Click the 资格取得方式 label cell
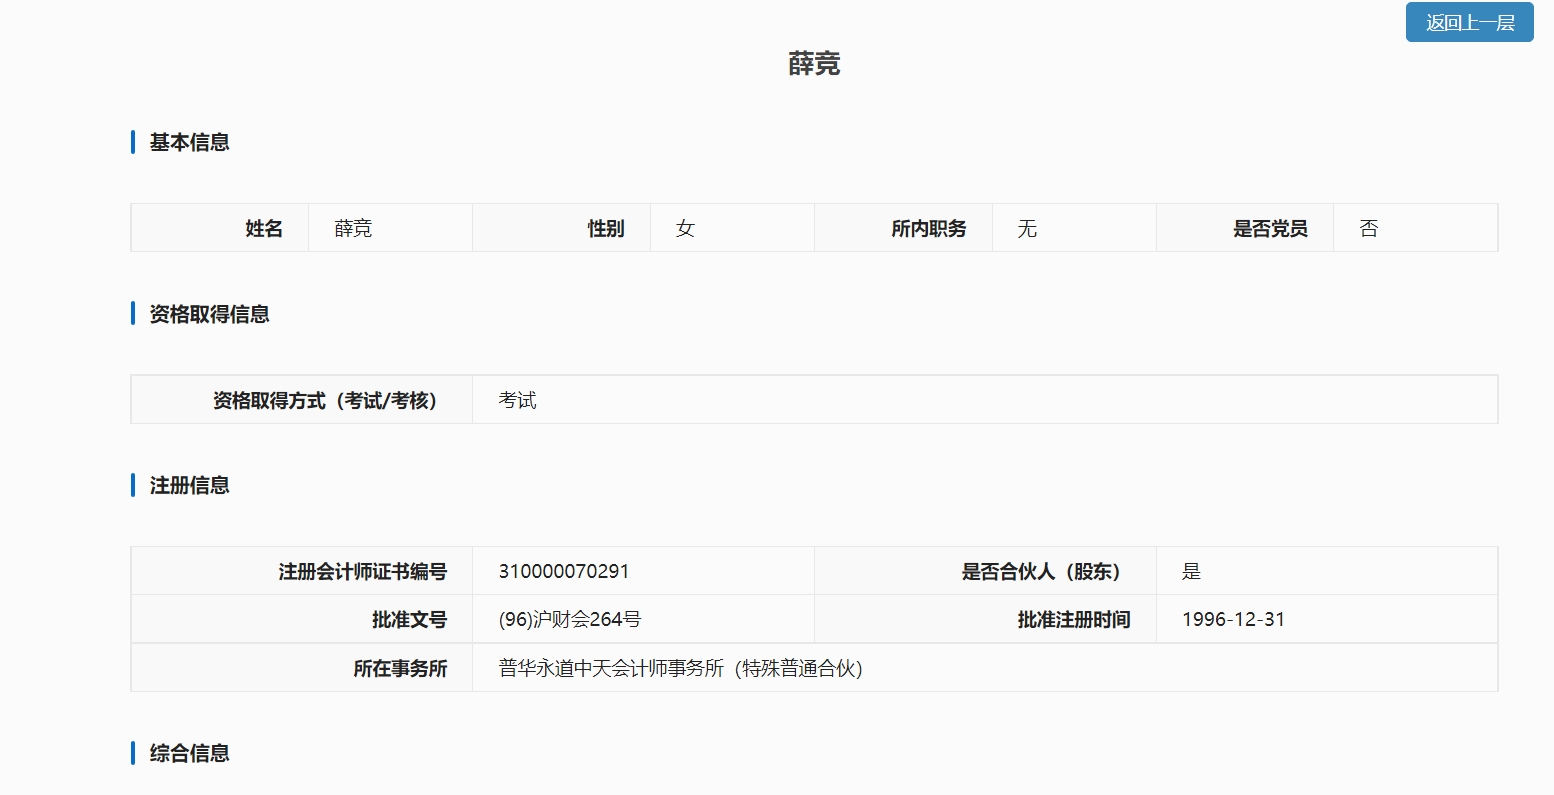 pos(324,400)
